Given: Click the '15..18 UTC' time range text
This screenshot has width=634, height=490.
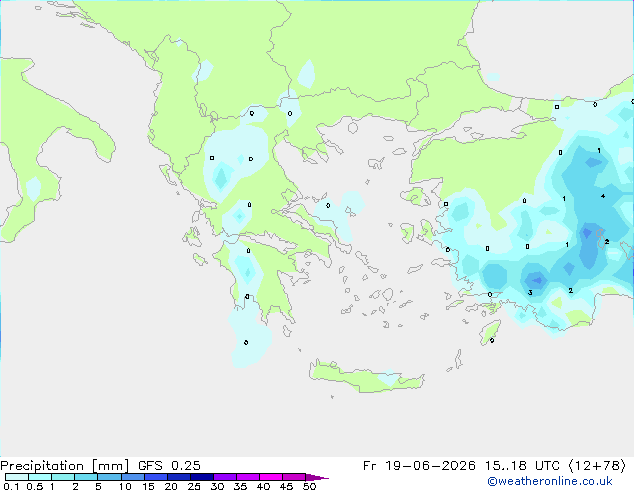Looking at the screenshot, I should point(522,466).
